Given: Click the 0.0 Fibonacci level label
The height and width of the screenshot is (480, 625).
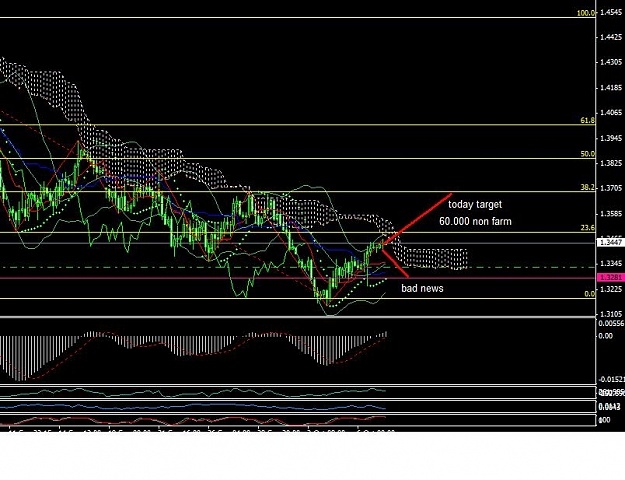Looking at the screenshot, I should [x=590, y=294].
